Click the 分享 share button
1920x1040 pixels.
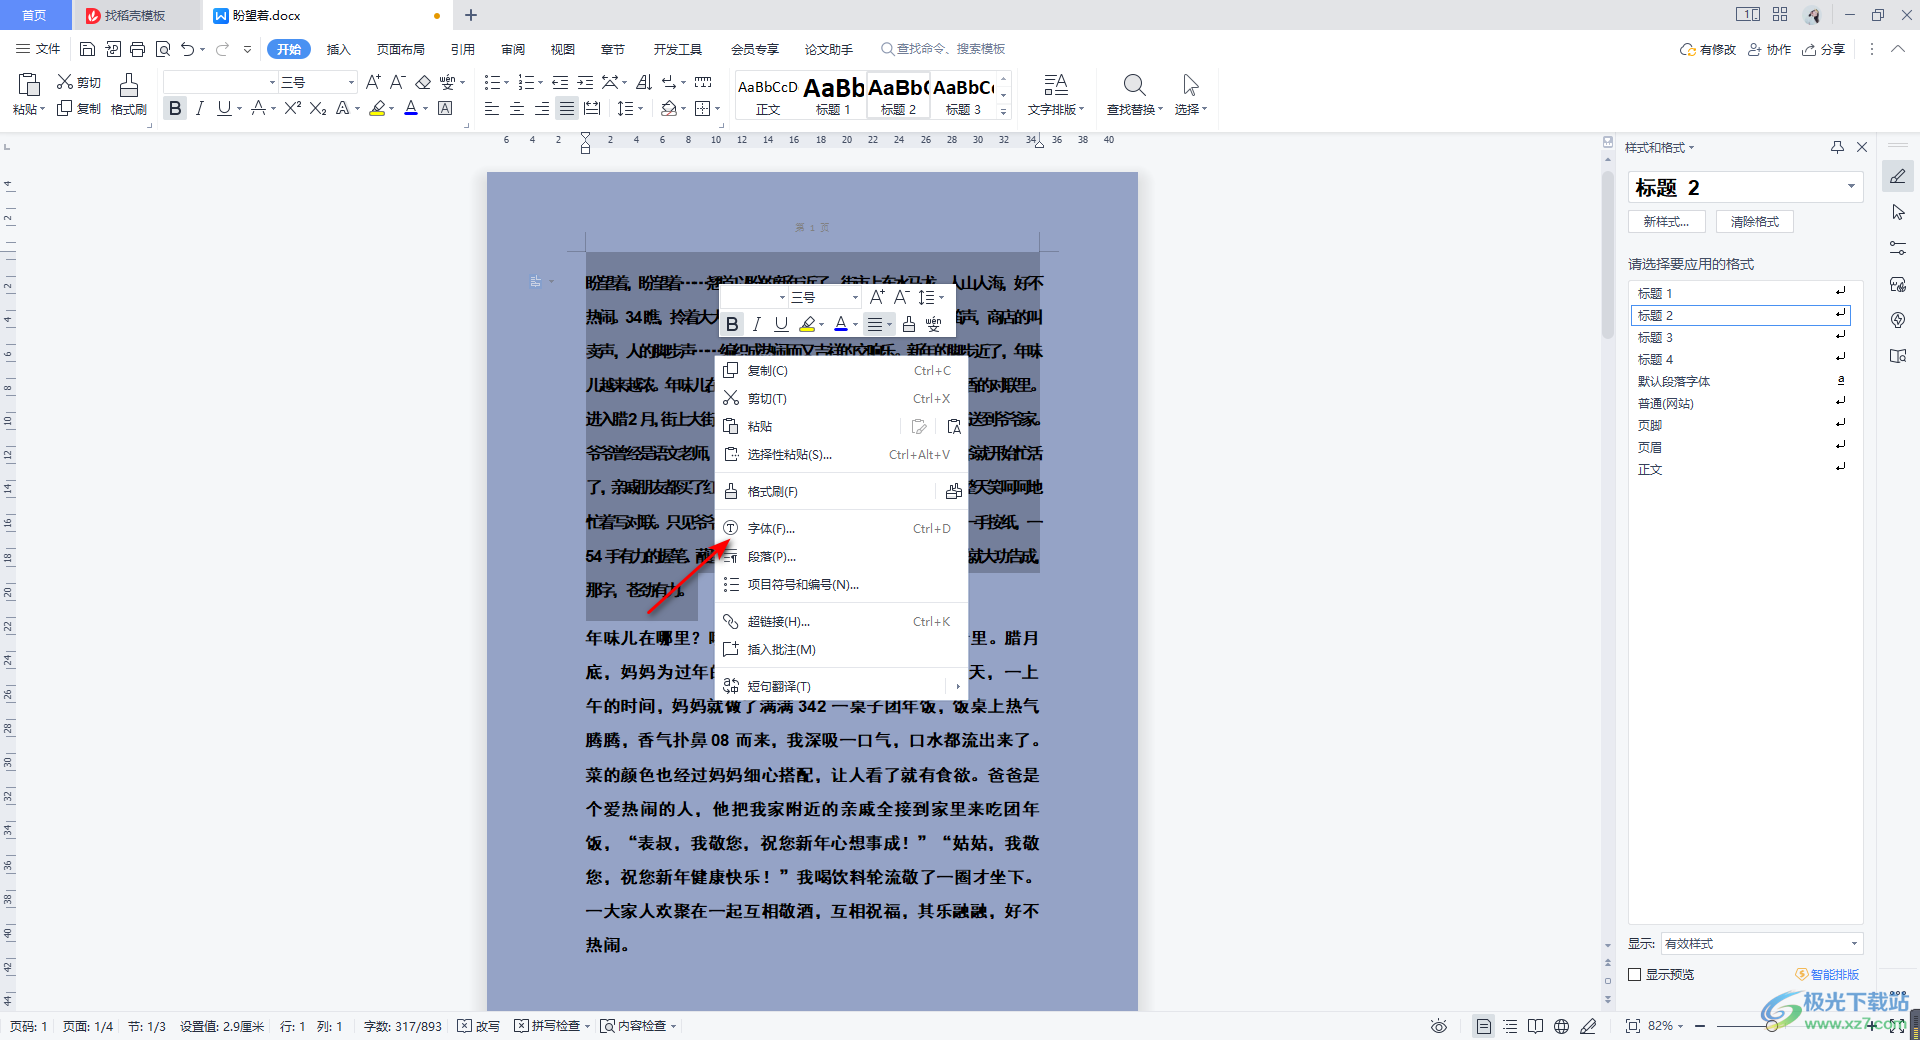click(x=1824, y=49)
